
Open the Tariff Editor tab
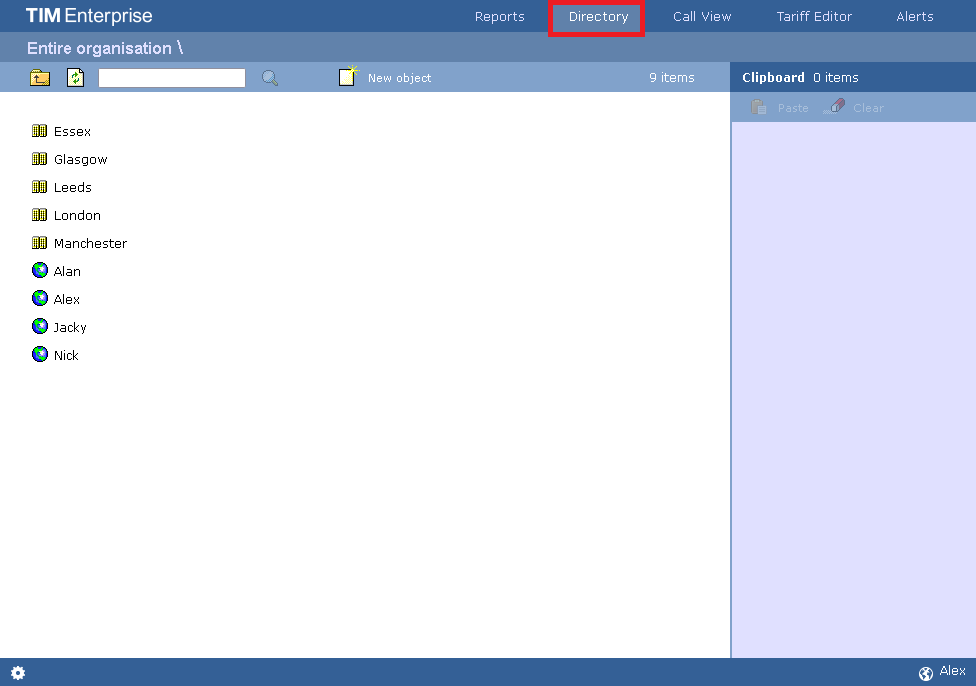(814, 16)
